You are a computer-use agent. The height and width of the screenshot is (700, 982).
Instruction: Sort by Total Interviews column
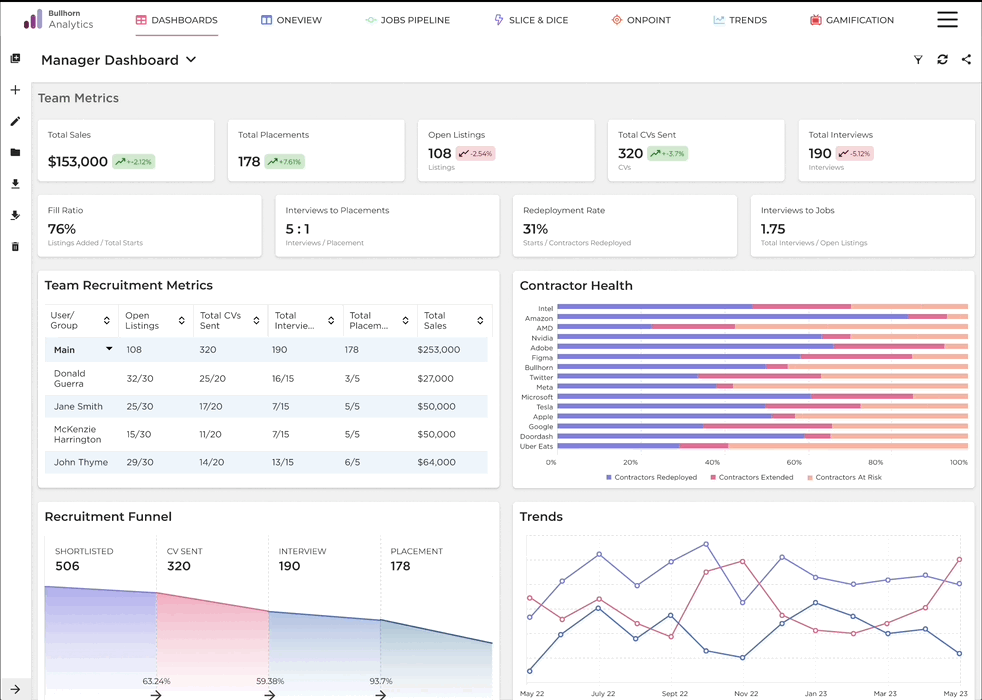(331, 321)
